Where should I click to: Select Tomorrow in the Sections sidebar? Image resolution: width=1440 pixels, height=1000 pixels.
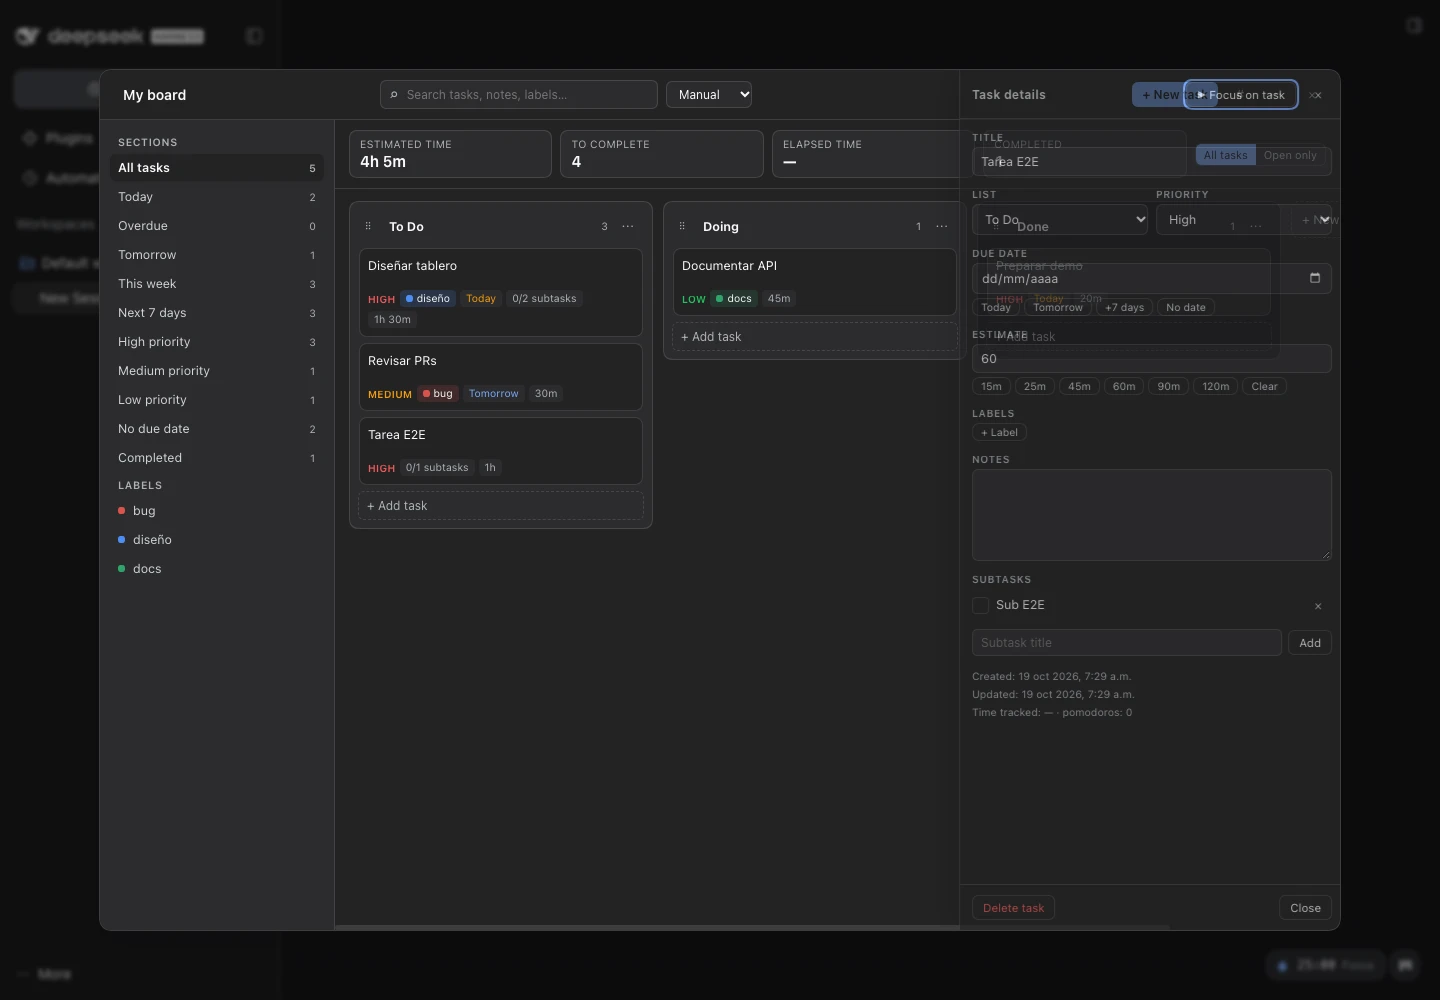[217, 255]
